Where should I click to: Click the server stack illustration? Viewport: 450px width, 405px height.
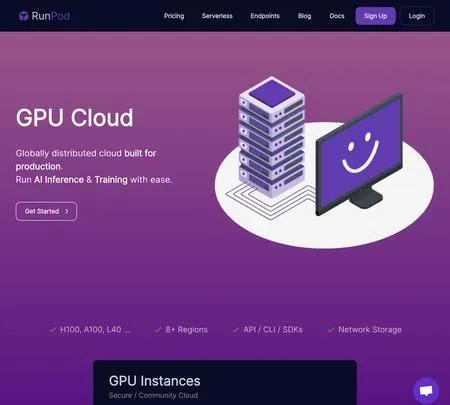coord(272,137)
